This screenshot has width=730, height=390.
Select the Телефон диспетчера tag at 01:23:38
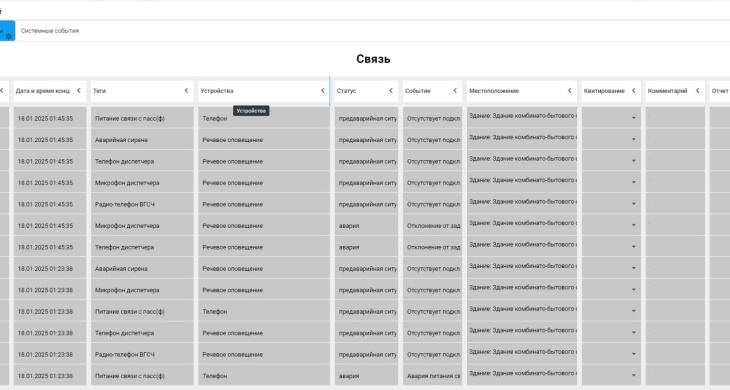pos(124,333)
